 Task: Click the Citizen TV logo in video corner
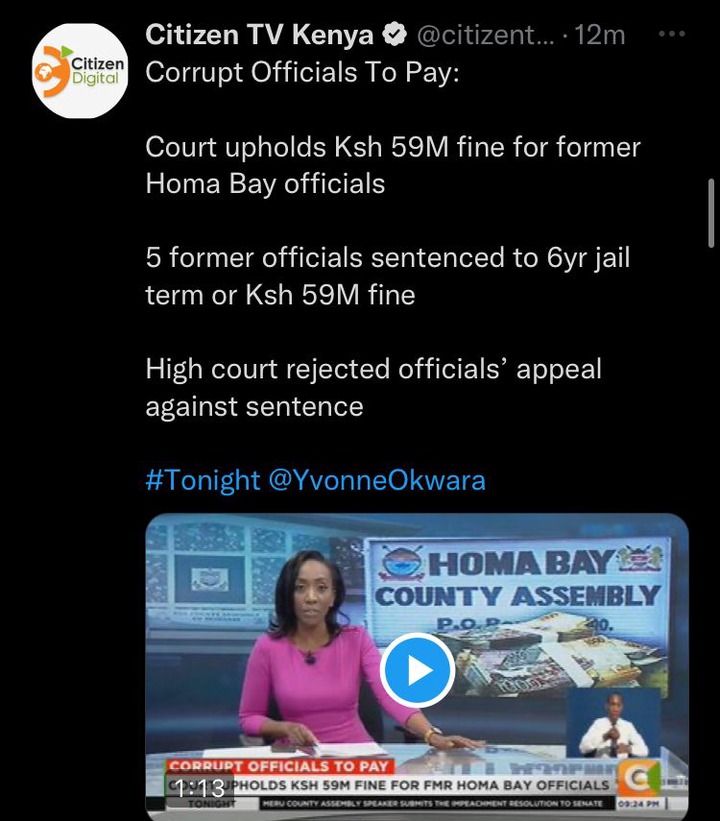click(639, 779)
